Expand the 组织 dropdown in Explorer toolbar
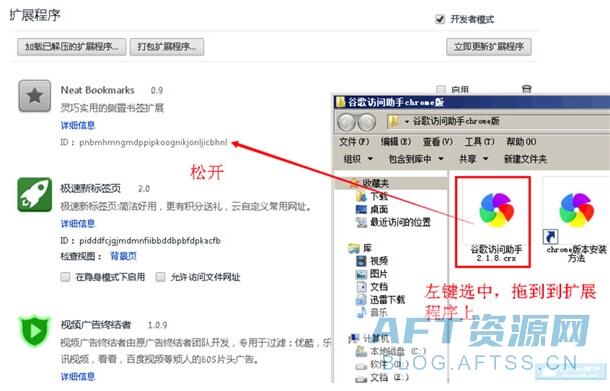 click(x=358, y=159)
